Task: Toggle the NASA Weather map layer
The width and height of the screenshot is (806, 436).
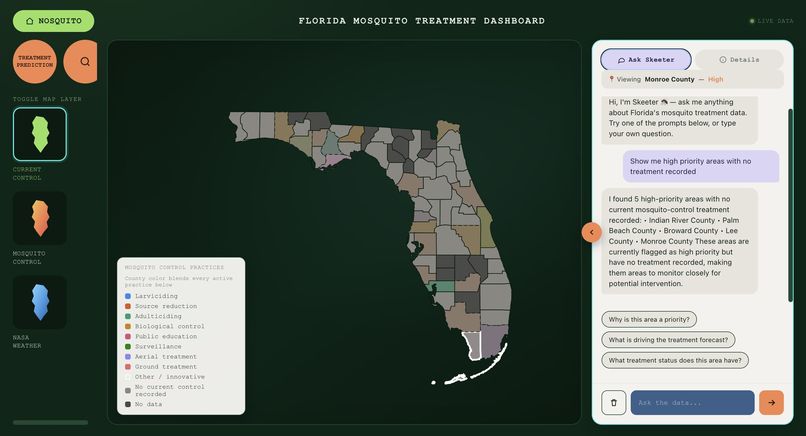Action: pos(40,302)
